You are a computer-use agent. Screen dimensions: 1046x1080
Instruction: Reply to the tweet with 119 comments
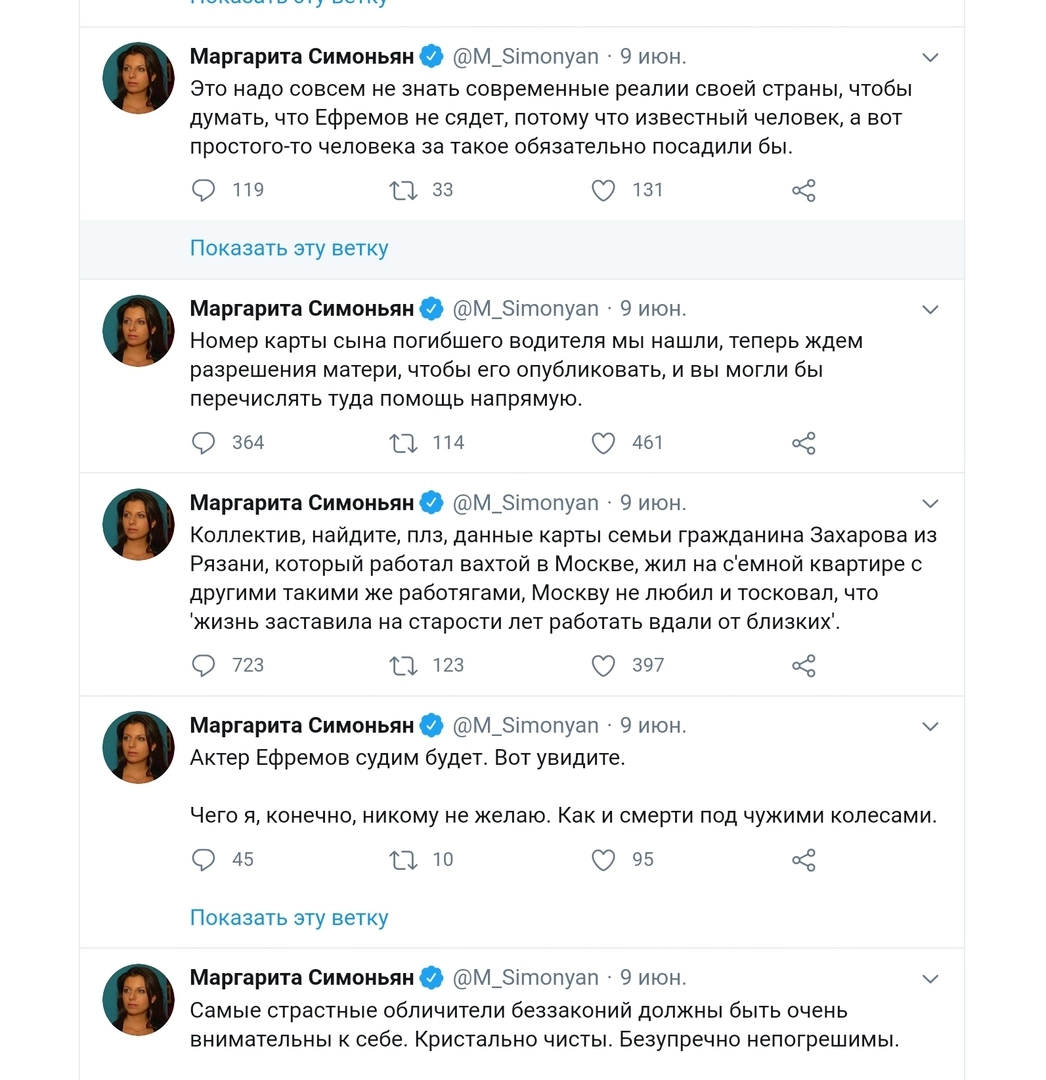(x=203, y=190)
